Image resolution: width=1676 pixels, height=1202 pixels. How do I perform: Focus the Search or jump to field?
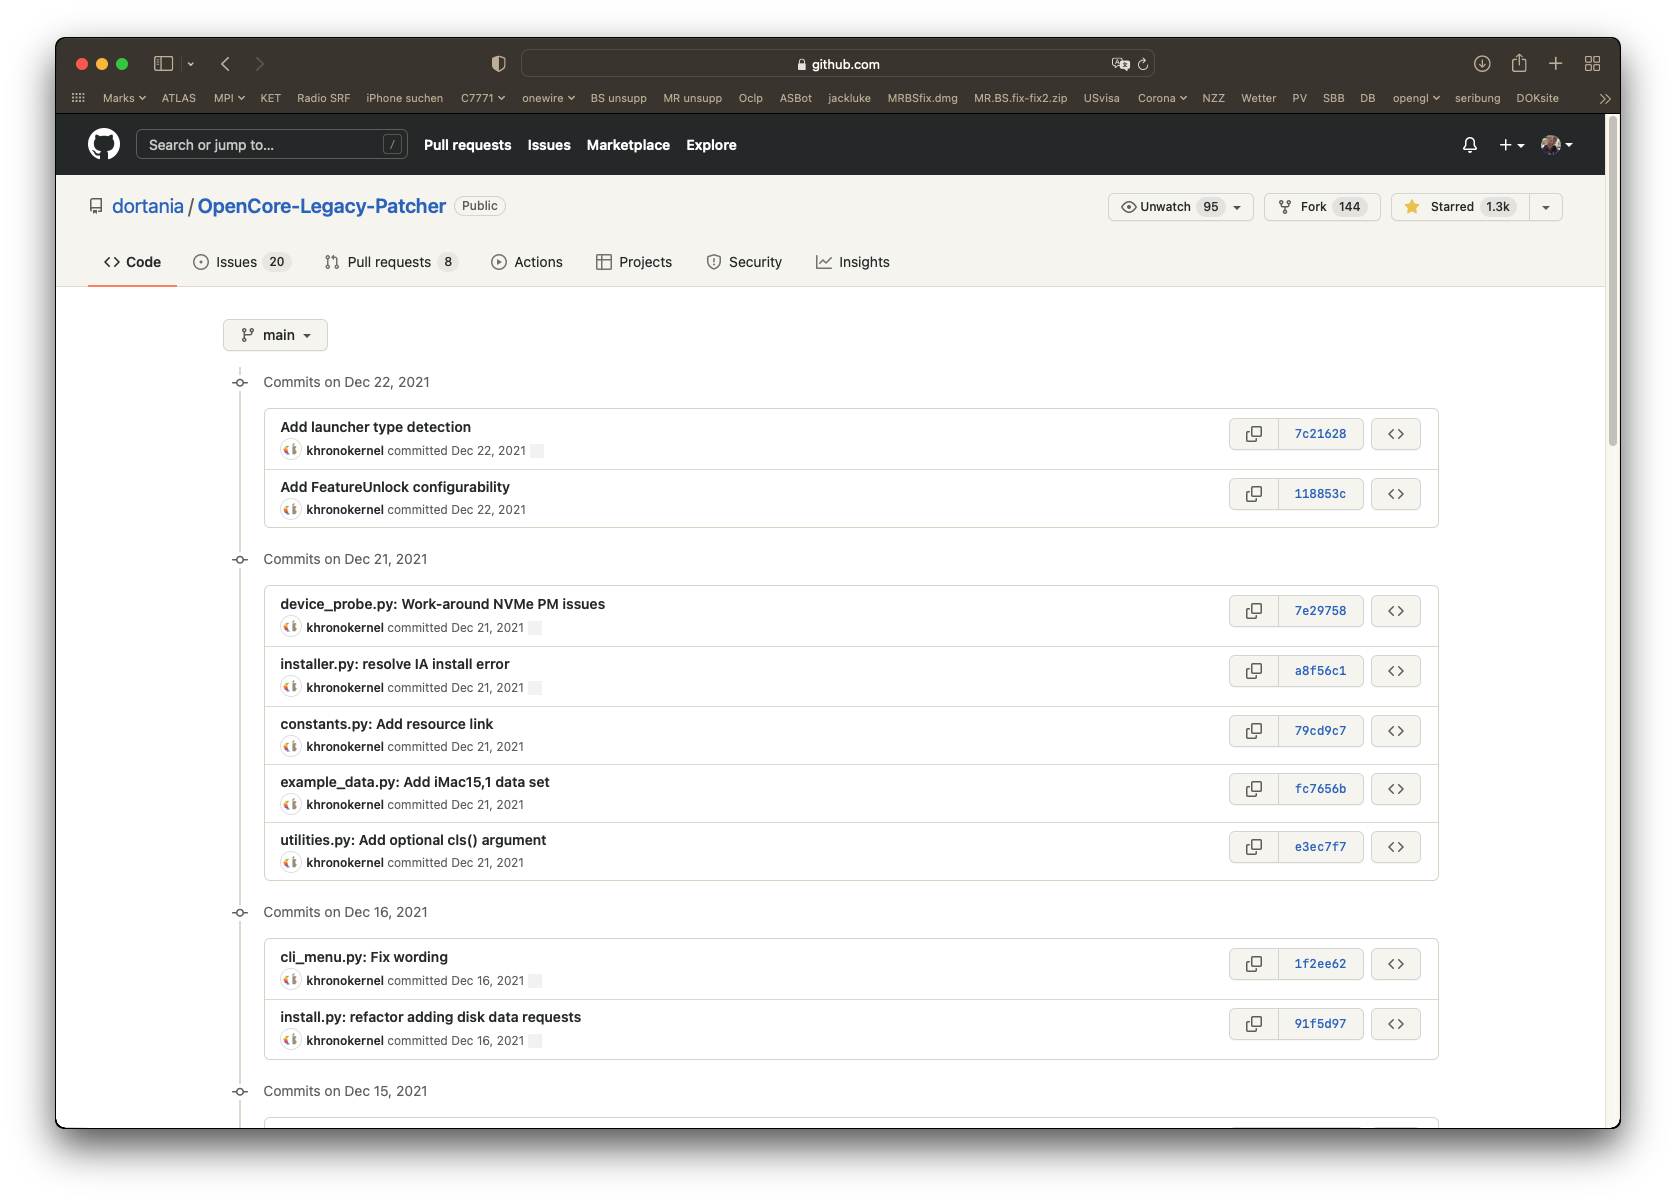[272, 145]
